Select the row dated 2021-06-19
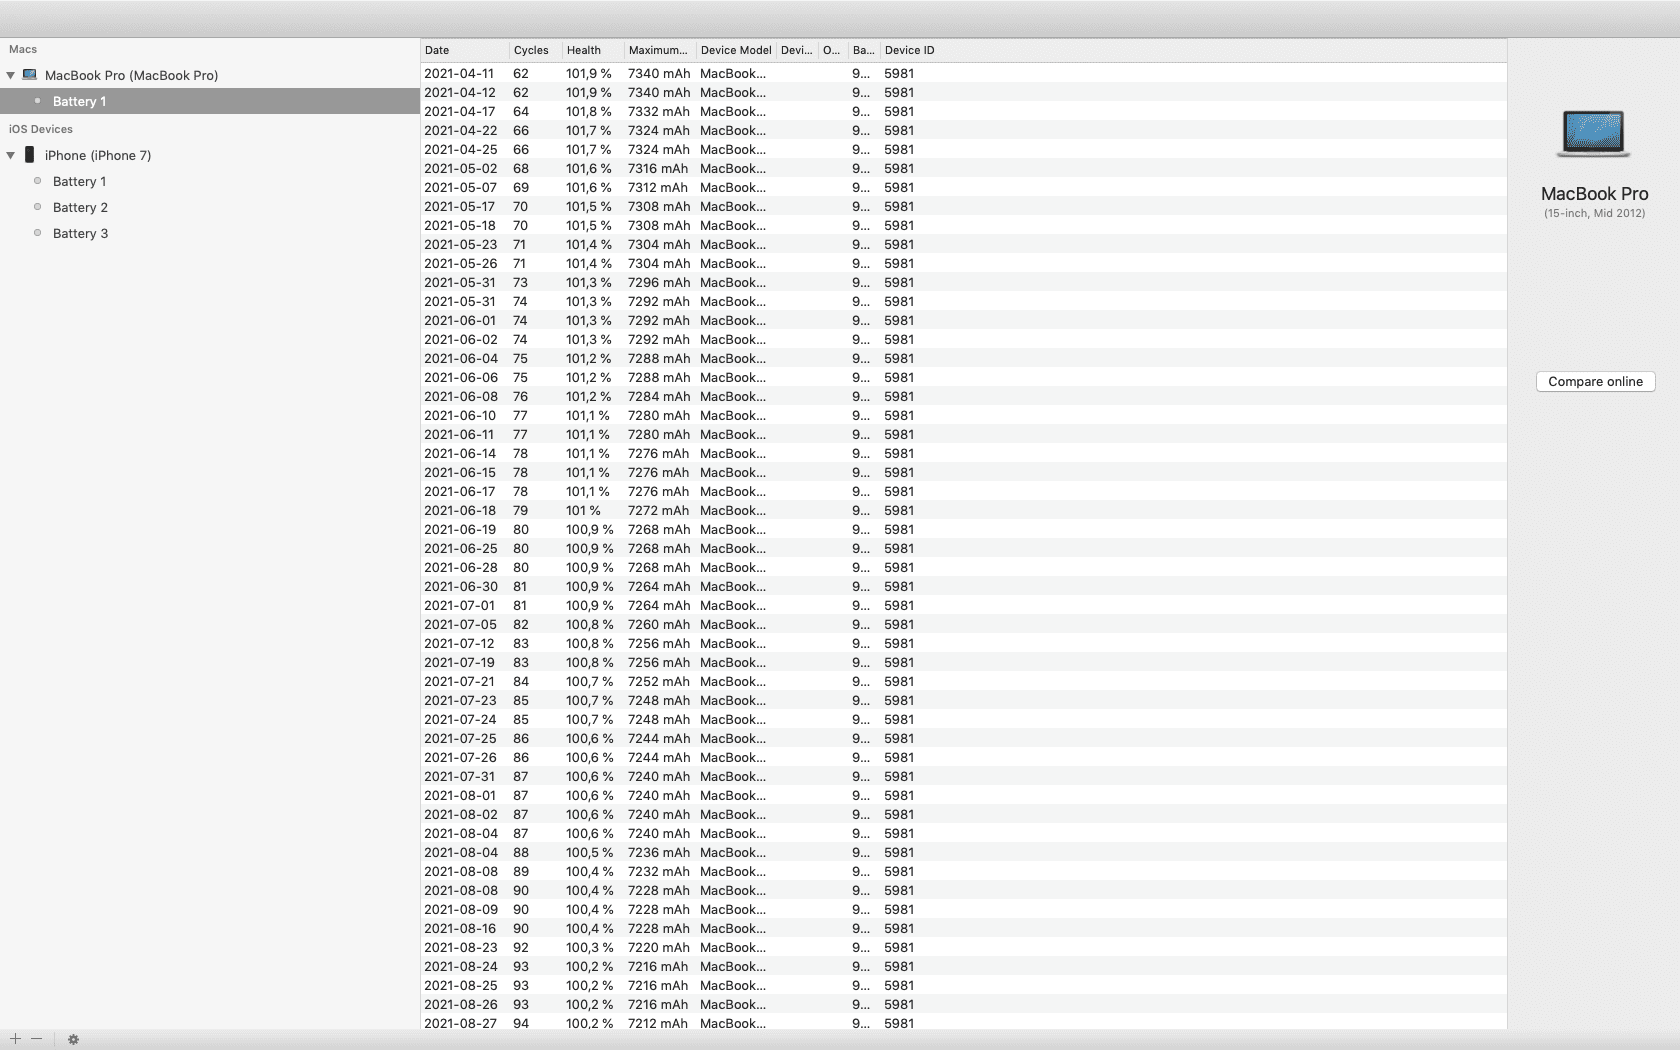The height and width of the screenshot is (1050, 1680). click(x=964, y=529)
